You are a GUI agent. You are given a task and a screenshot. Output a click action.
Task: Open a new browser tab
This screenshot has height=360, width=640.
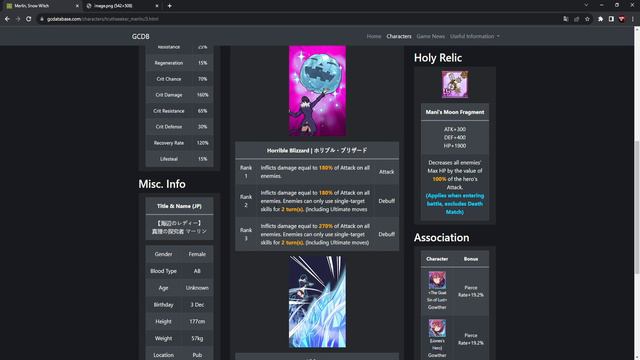point(169,6)
